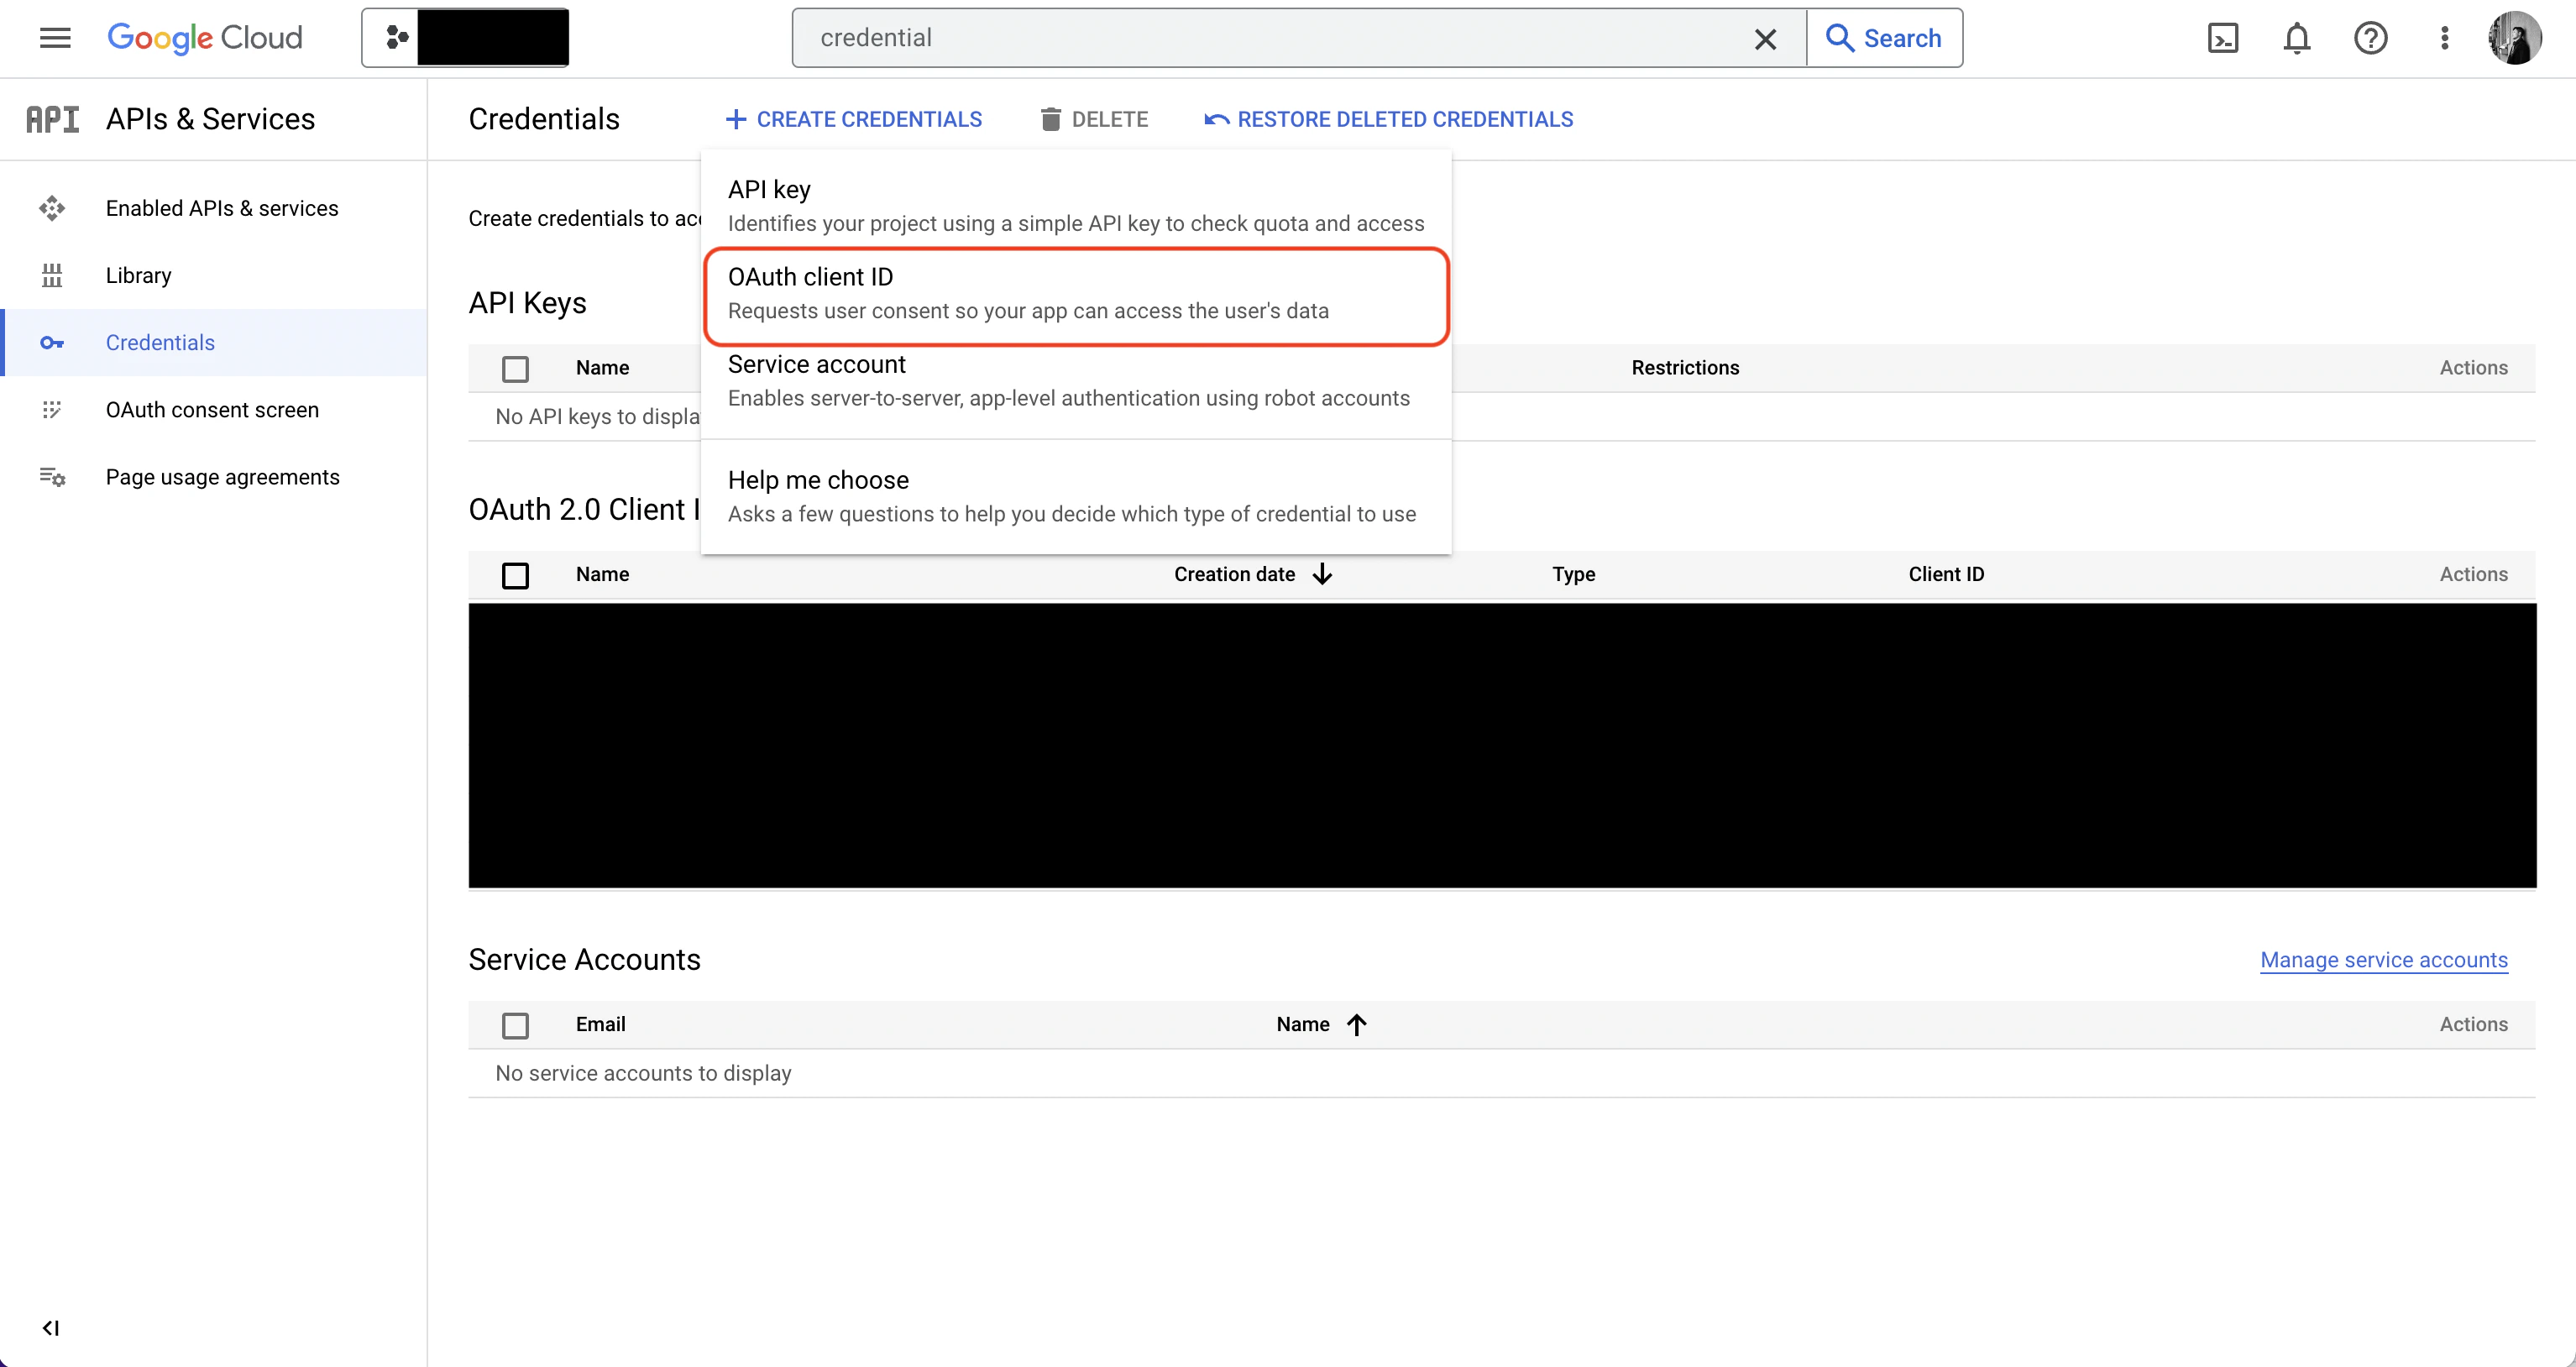Check the OAuth 2.0 Client select-all checkbox

click(x=515, y=575)
